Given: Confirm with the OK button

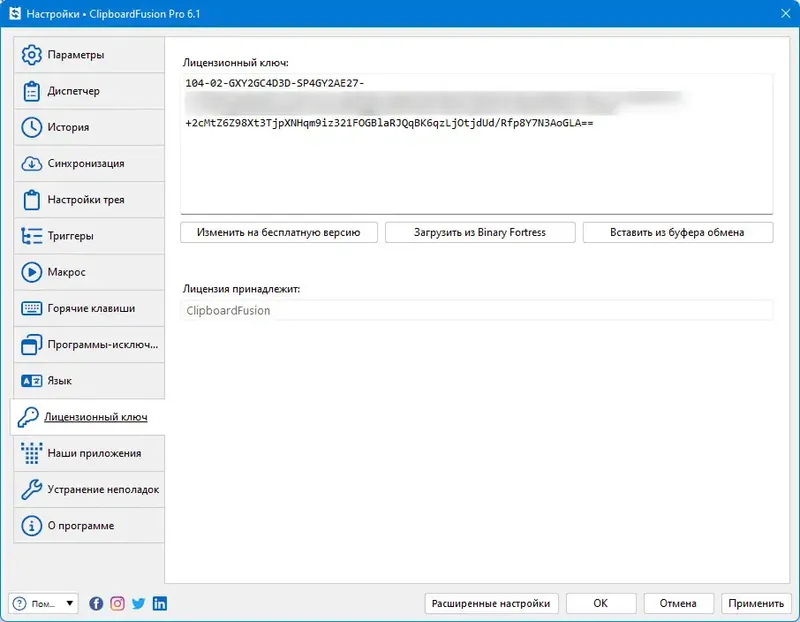Looking at the screenshot, I should 601,604.
